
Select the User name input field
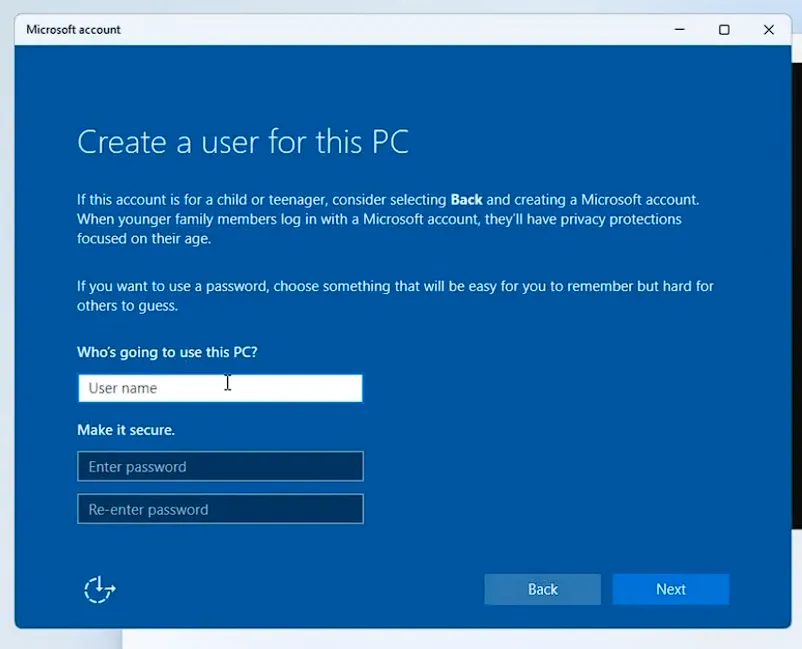click(x=220, y=388)
